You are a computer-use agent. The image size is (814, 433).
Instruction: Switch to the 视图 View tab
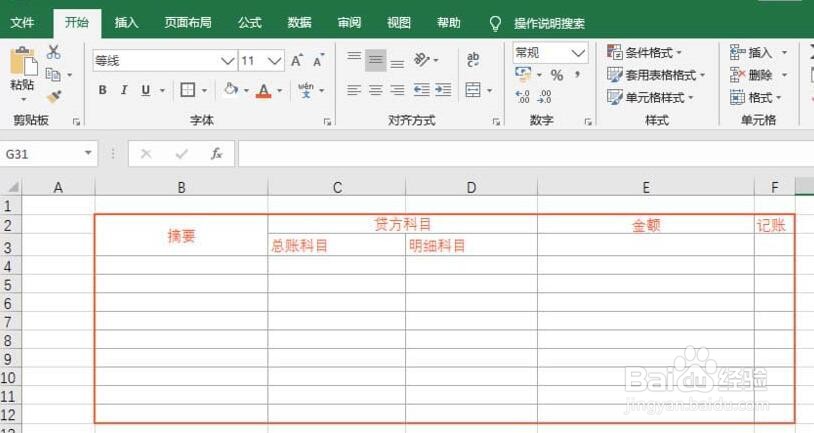click(399, 23)
